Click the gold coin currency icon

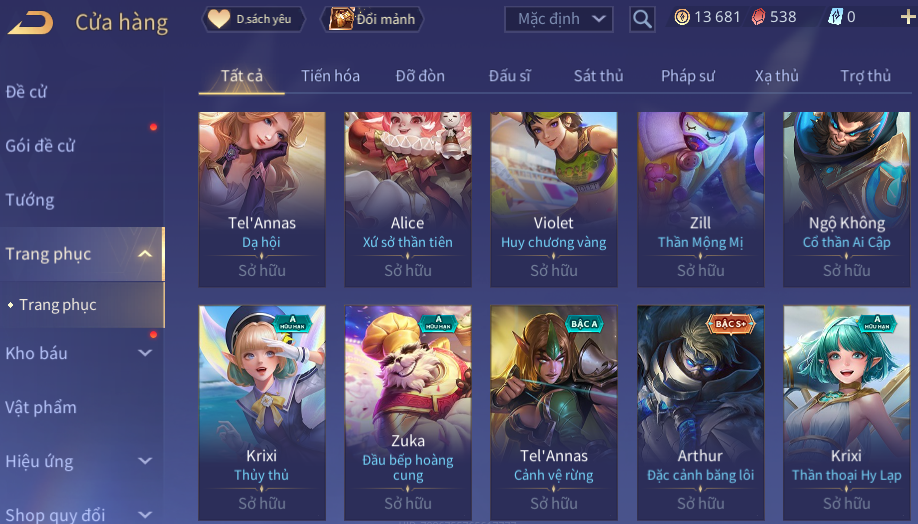click(x=681, y=18)
